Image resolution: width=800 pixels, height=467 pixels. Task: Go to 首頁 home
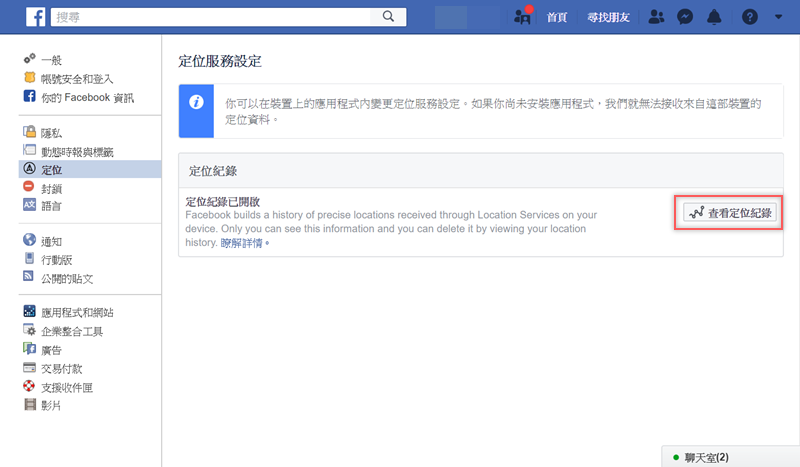557,17
